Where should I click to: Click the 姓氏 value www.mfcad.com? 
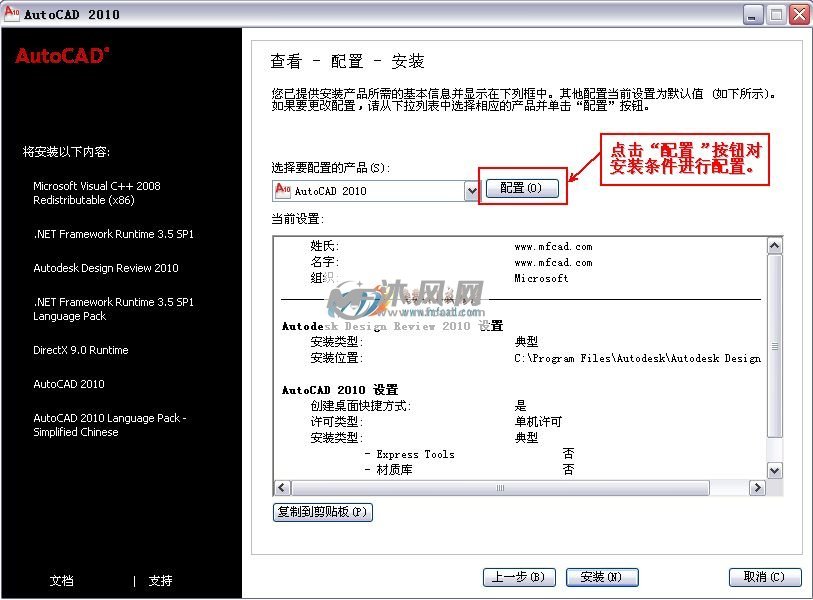553,247
